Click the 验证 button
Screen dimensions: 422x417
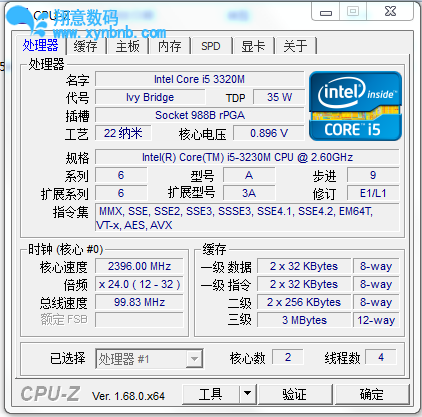[295, 394]
